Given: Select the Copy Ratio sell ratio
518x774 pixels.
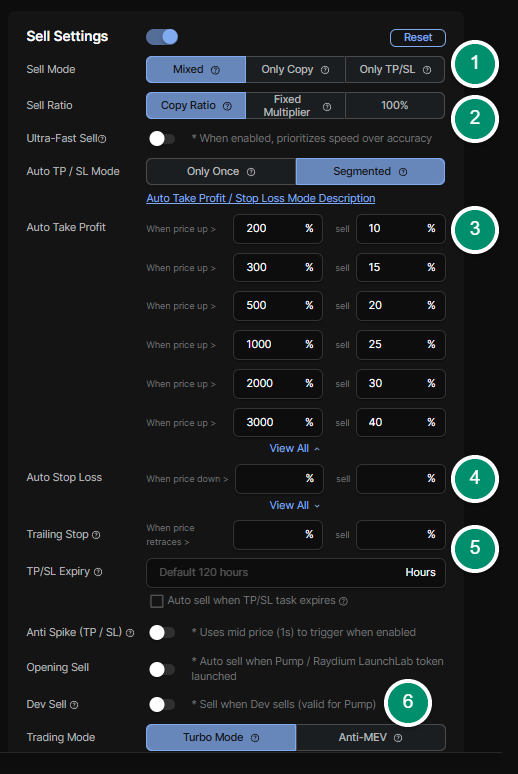Looking at the screenshot, I should coord(196,106).
